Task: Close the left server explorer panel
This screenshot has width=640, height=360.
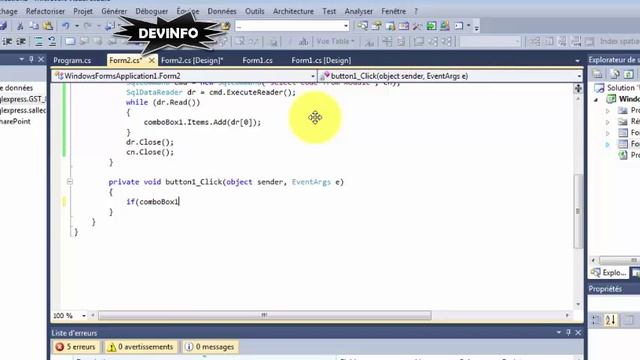Action: click(x=41, y=60)
